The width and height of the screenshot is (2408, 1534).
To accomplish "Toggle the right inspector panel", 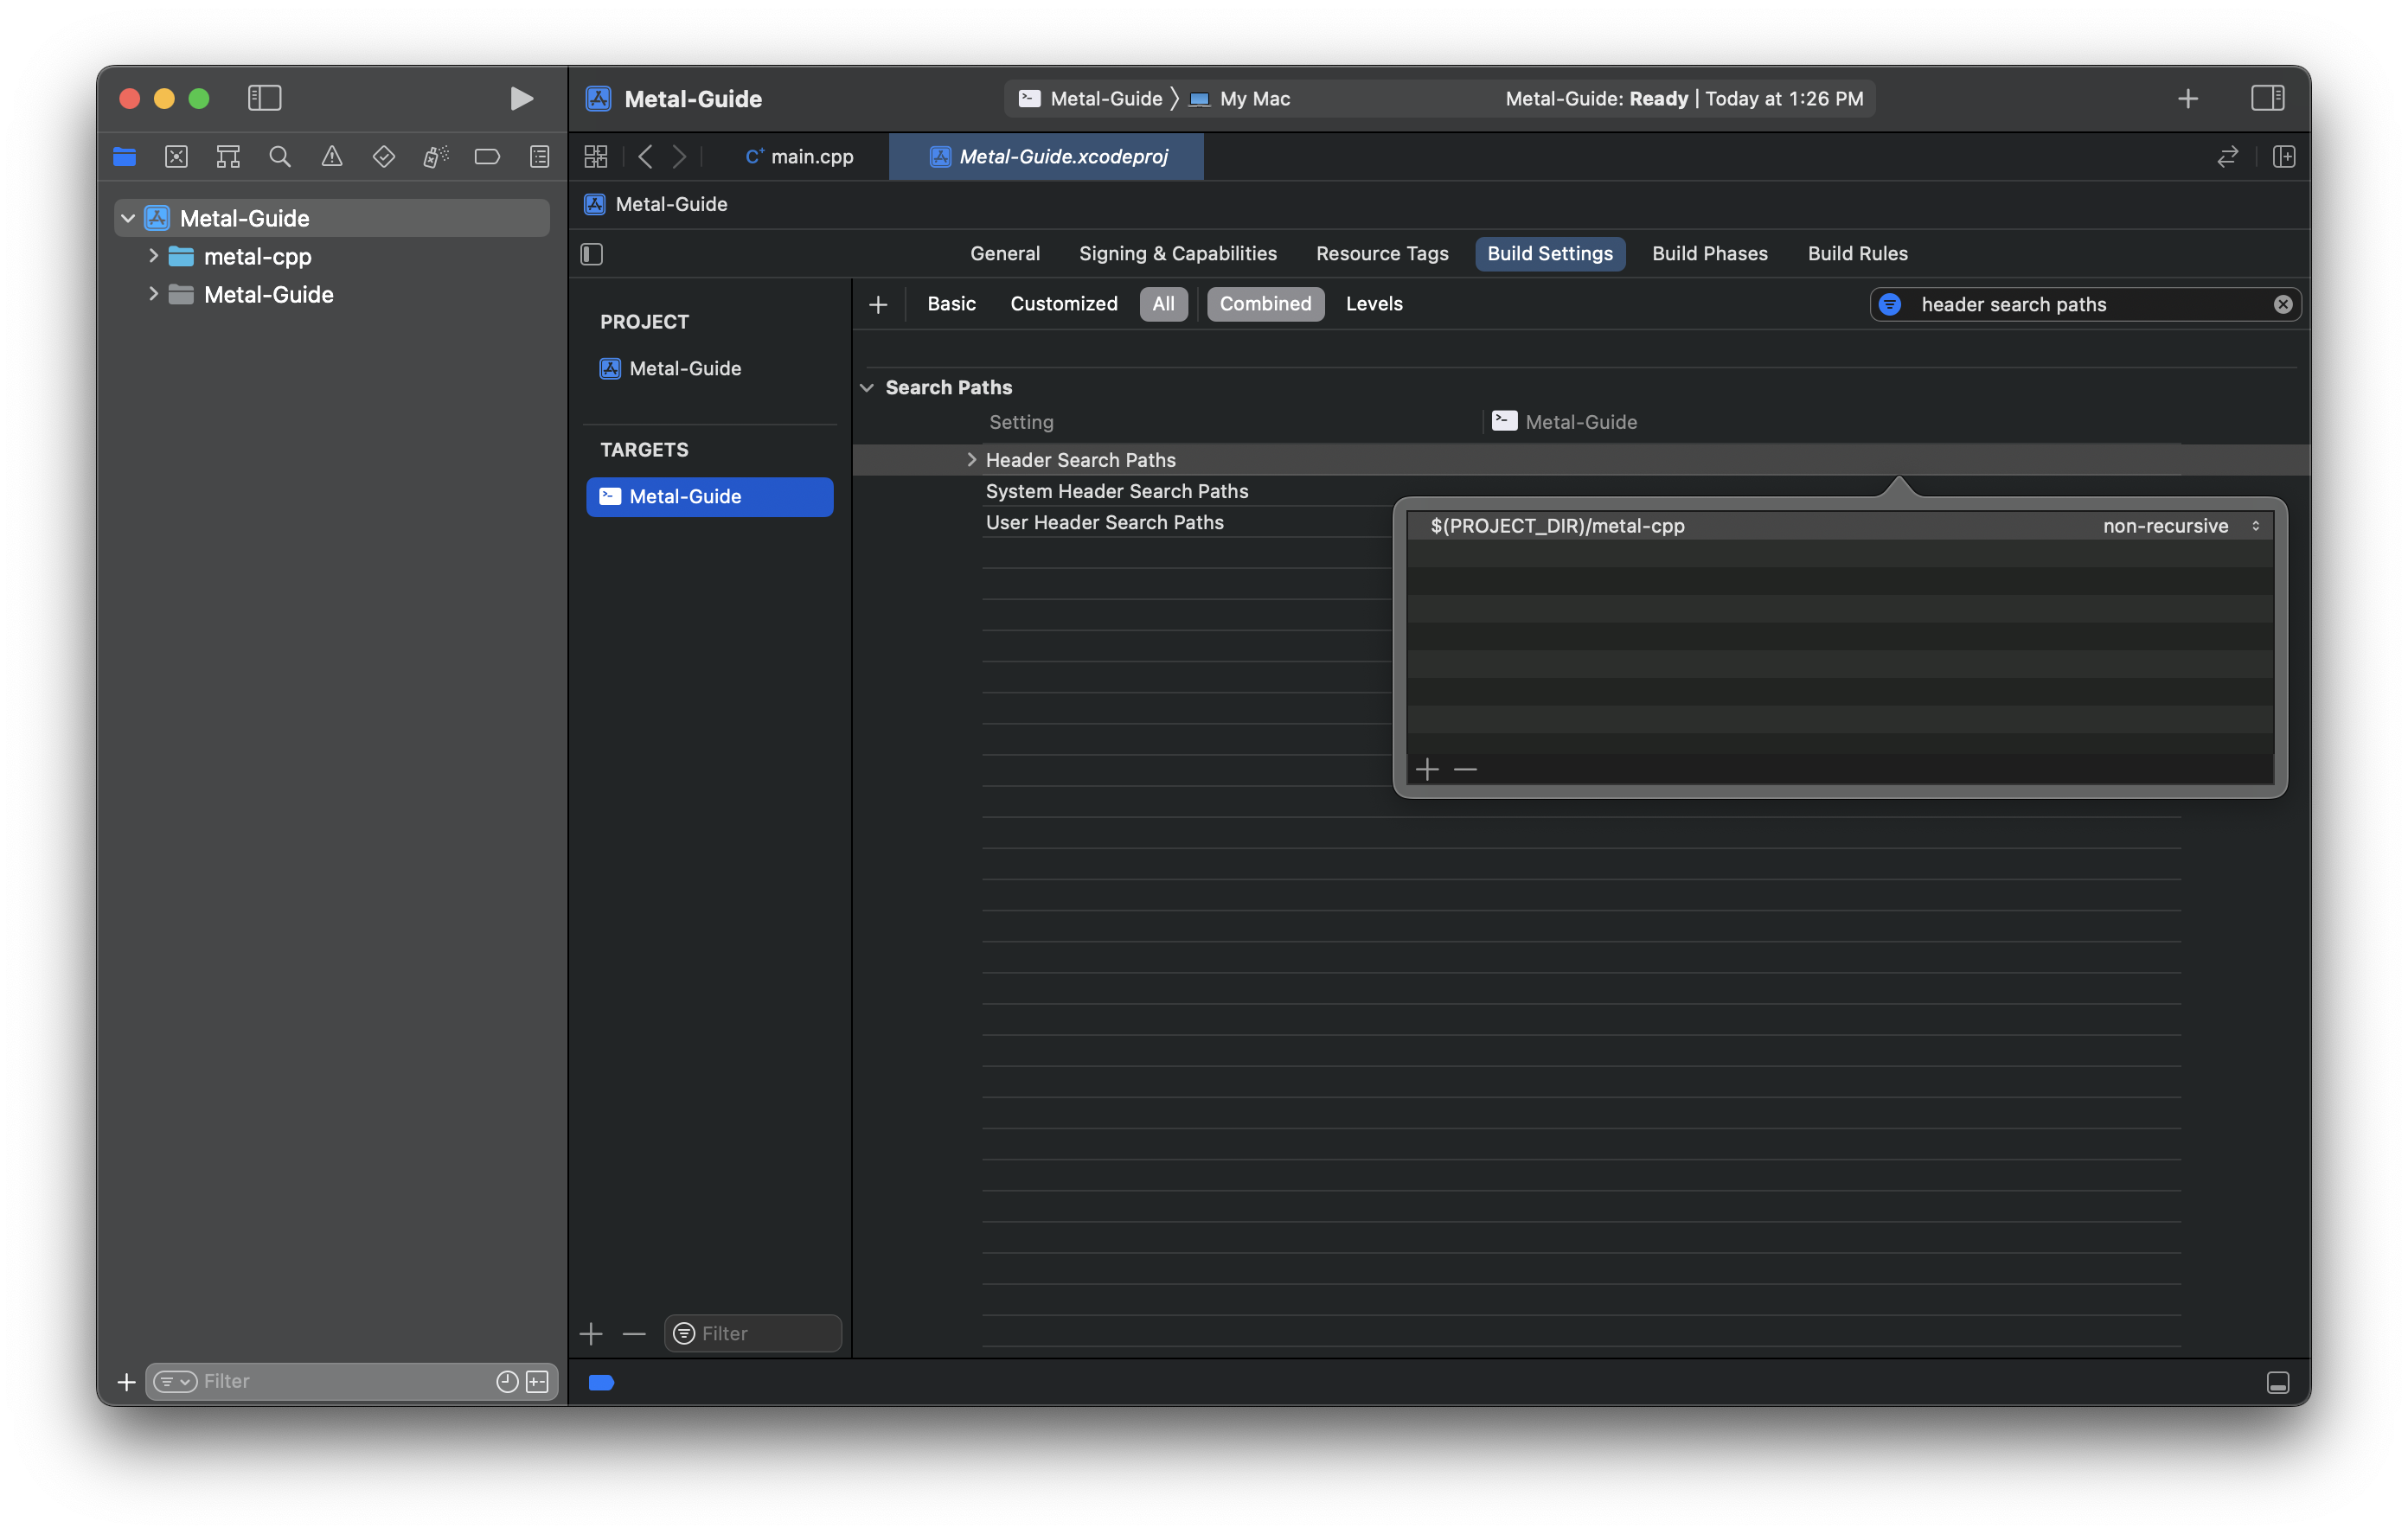I will pyautogui.click(x=2267, y=98).
